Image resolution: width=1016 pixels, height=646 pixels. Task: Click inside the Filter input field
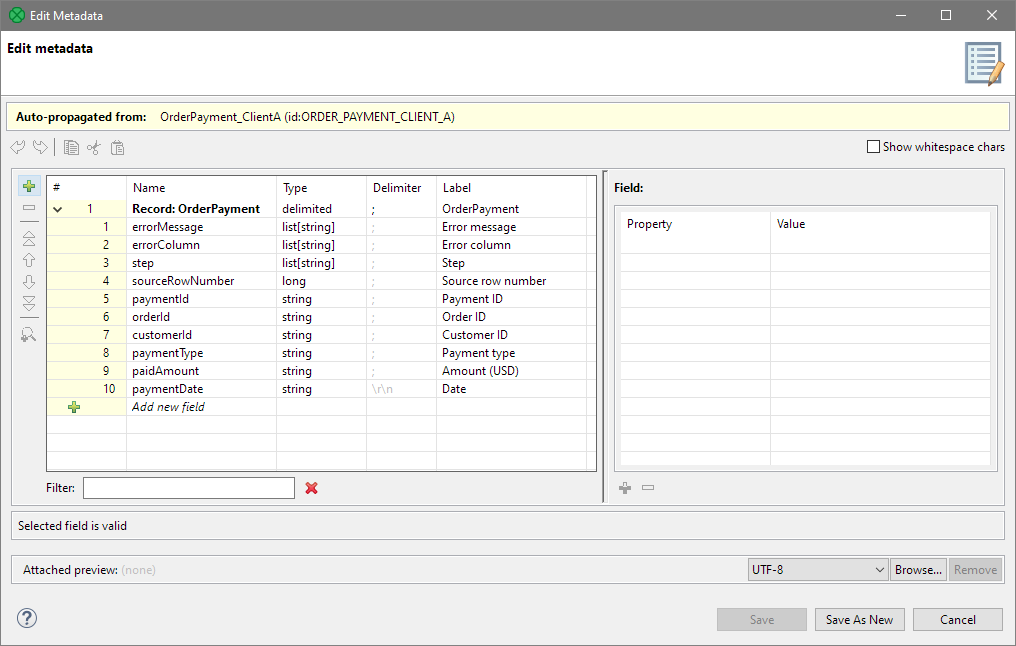(188, 488)
